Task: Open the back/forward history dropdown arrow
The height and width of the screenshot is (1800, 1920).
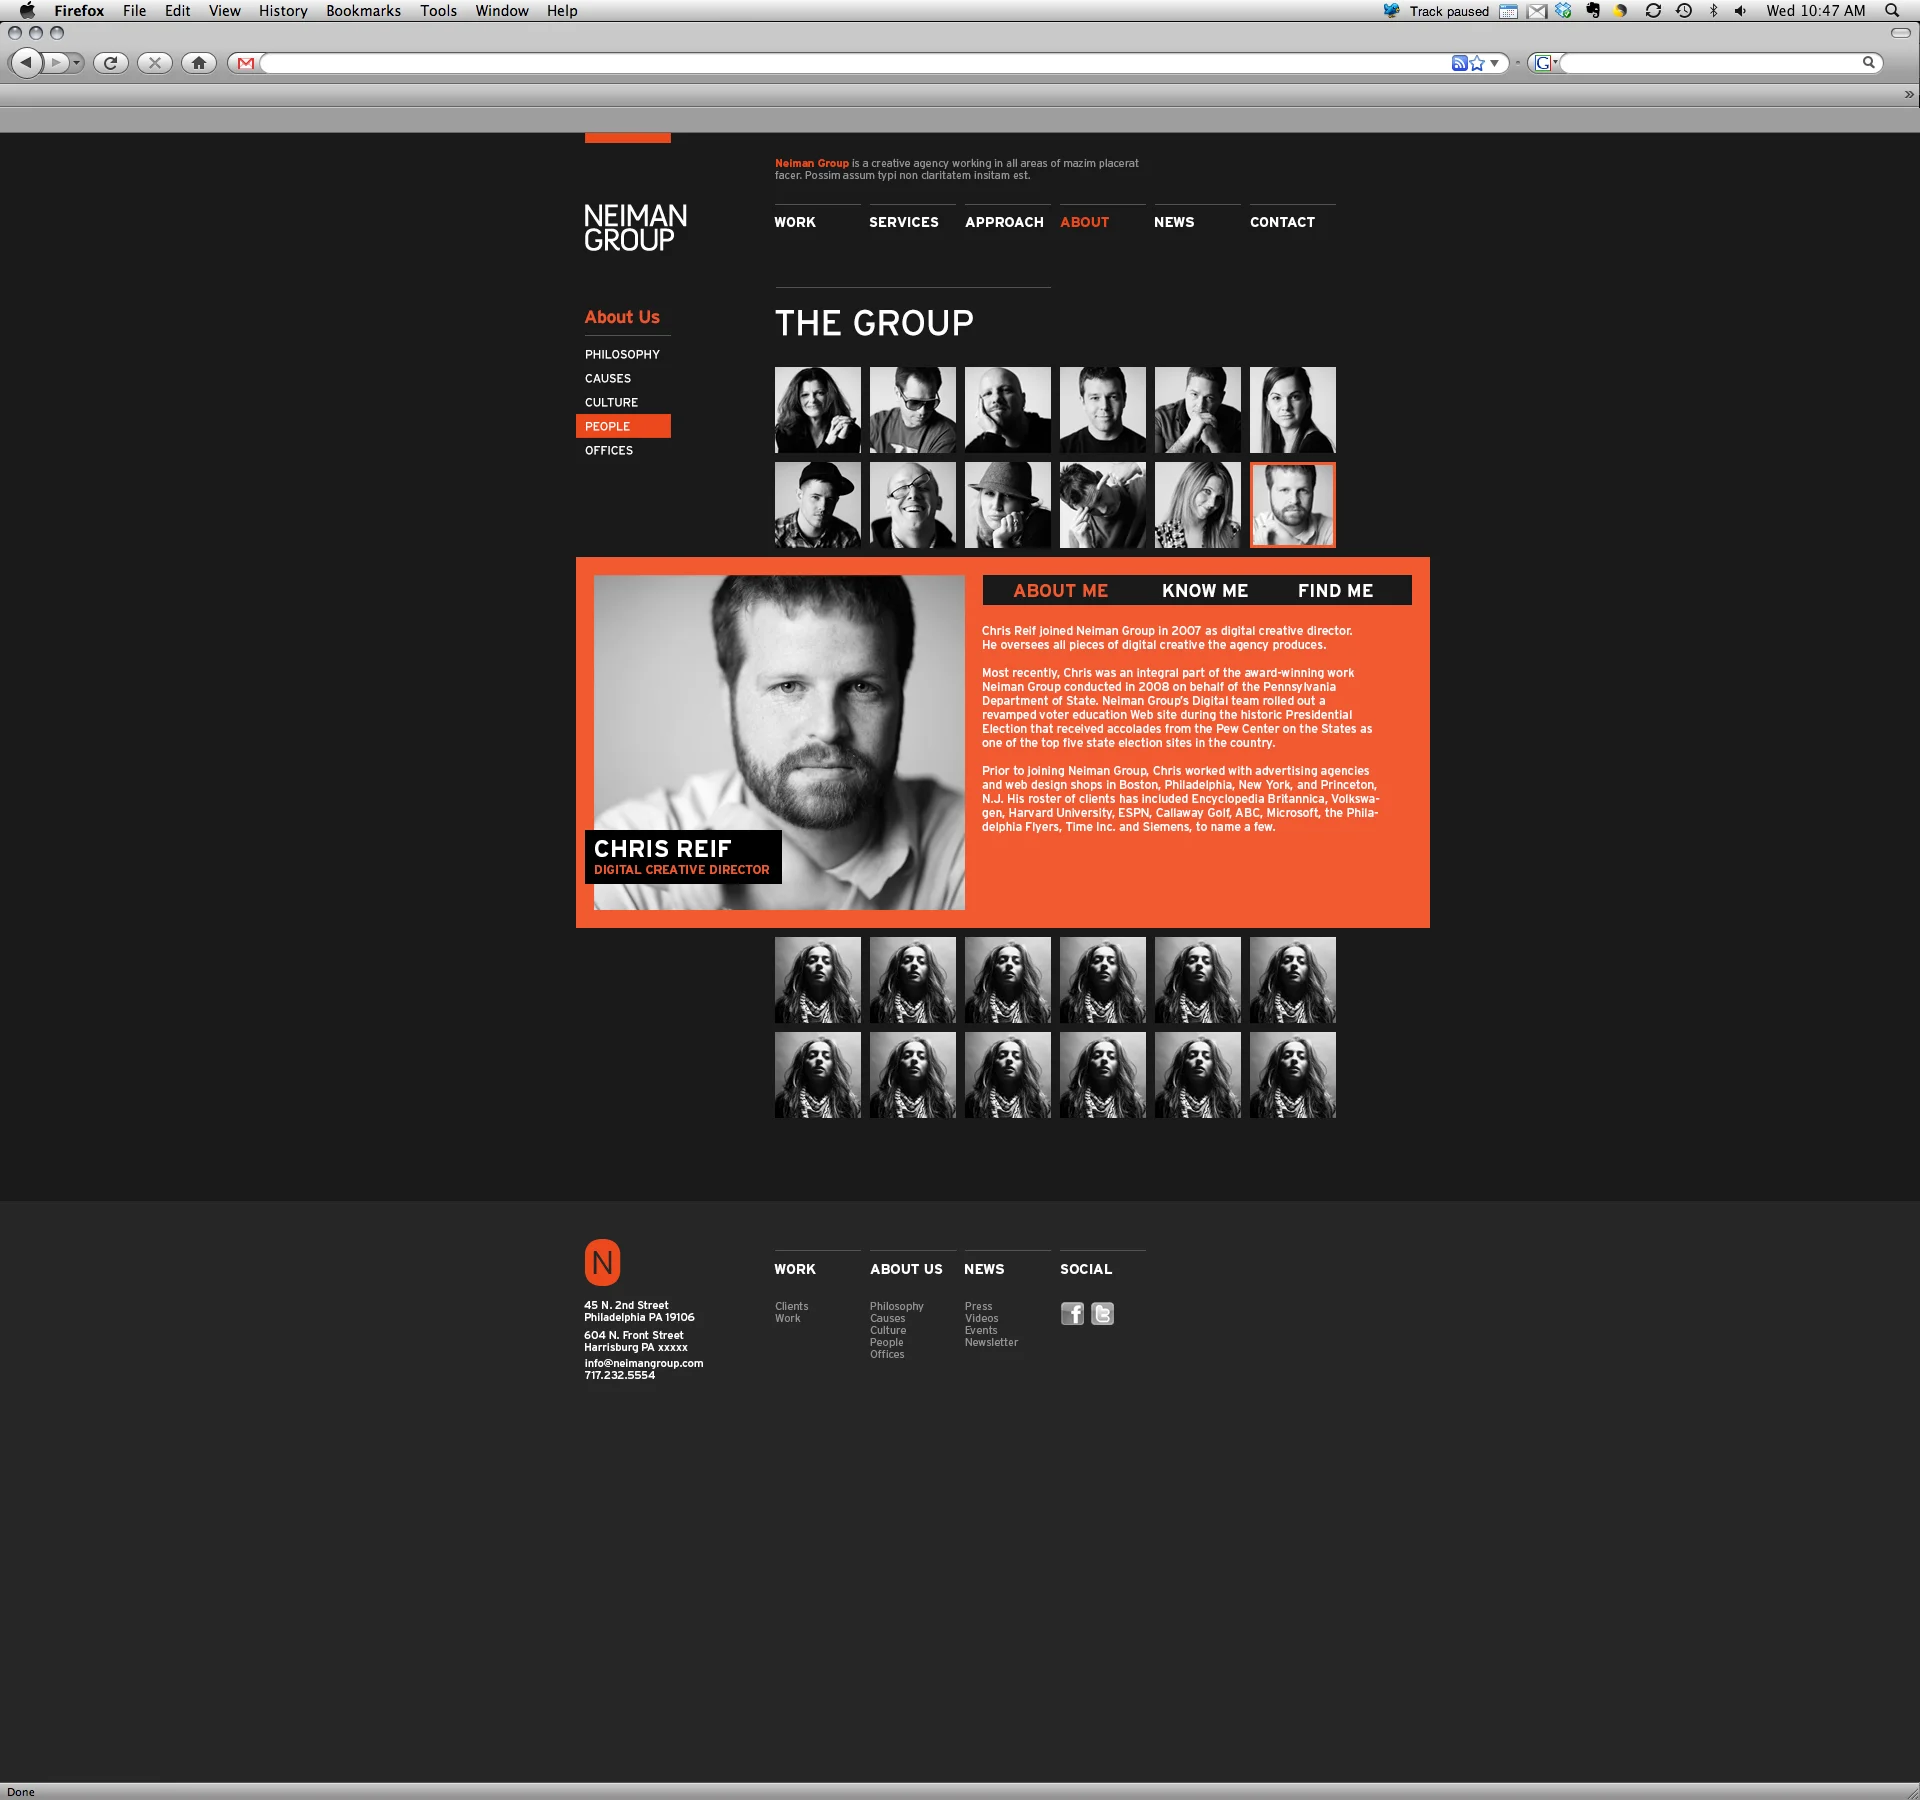Action: 76,63
